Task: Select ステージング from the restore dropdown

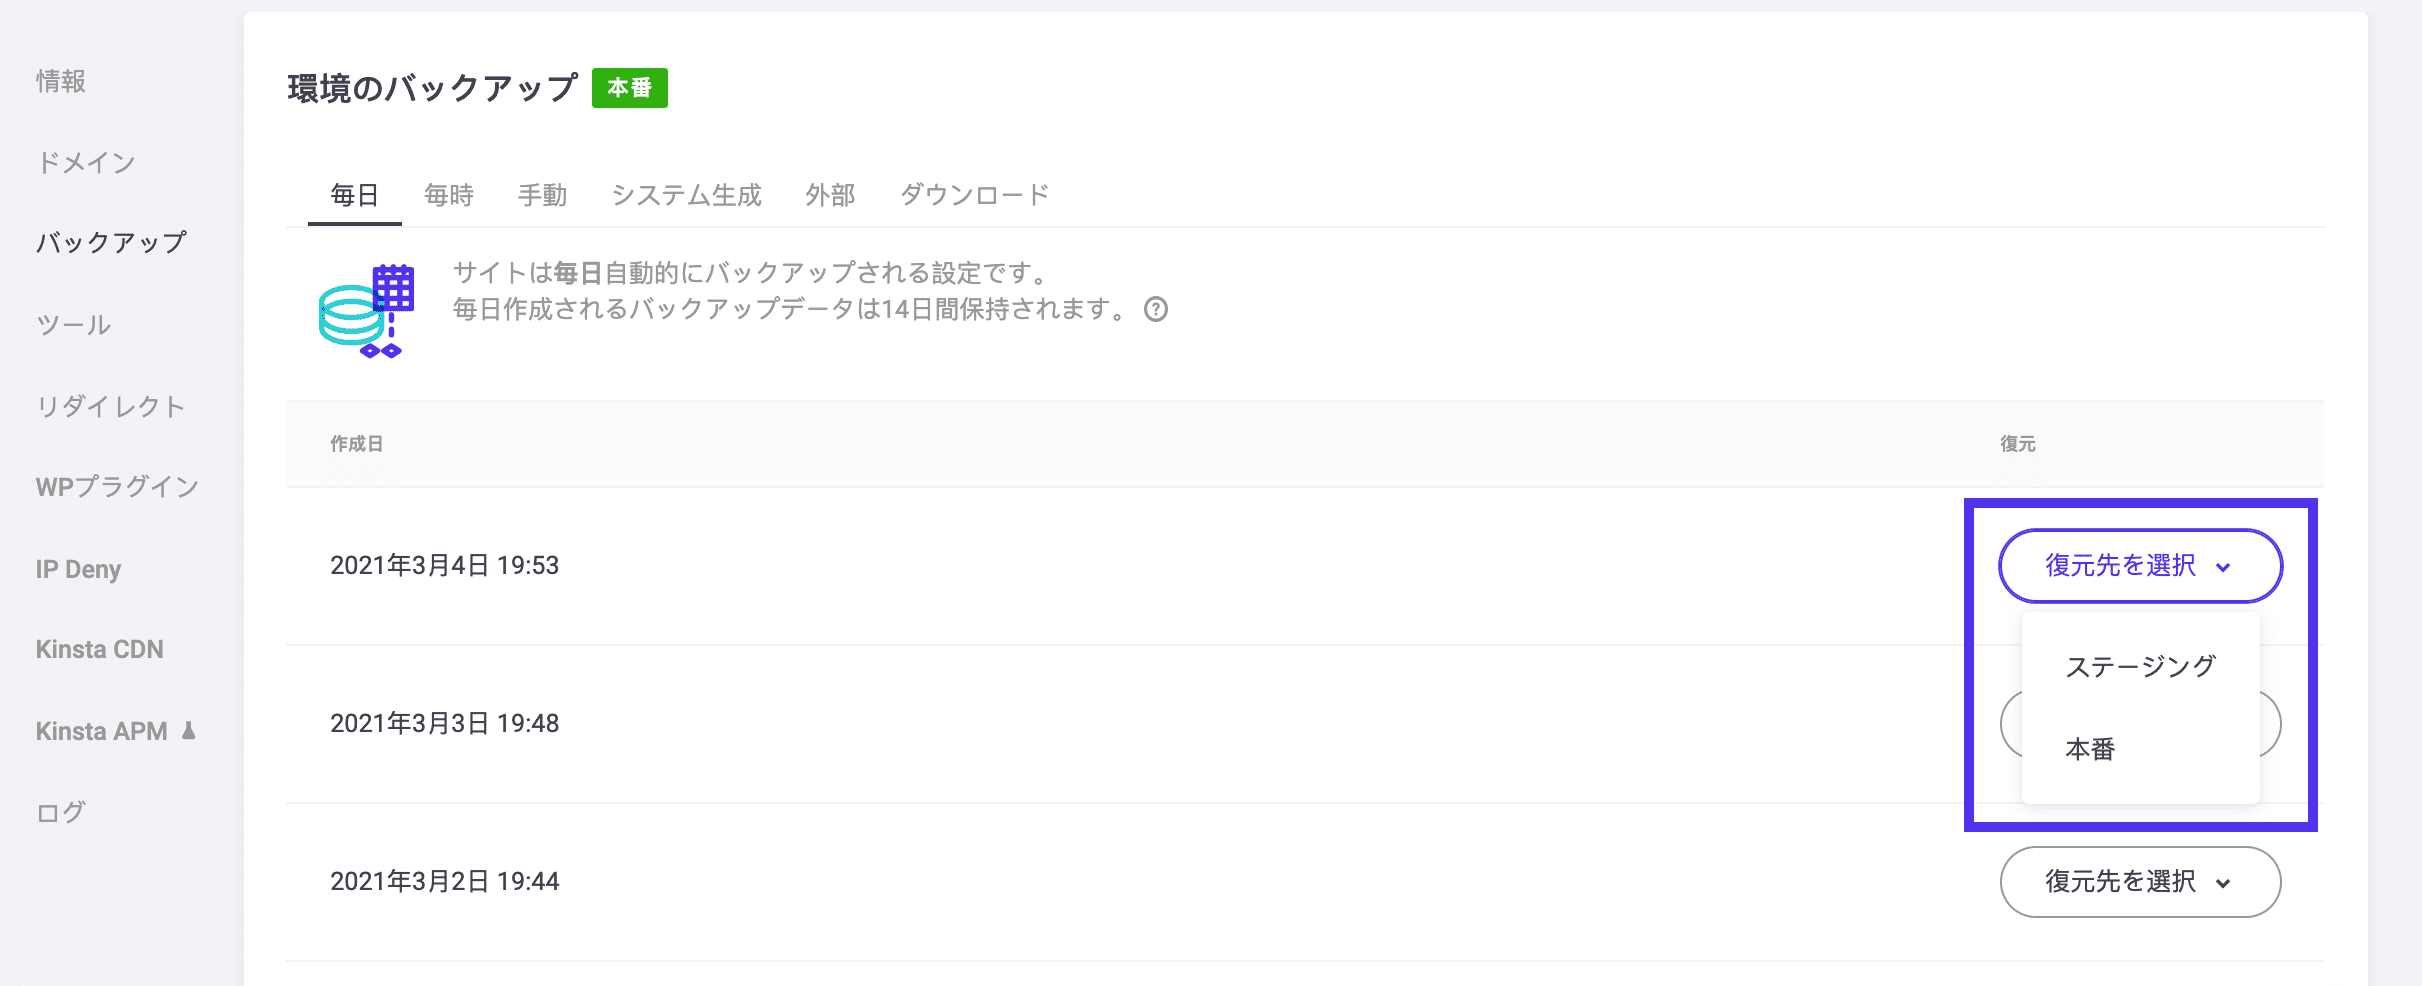Action: point(2139,665)
